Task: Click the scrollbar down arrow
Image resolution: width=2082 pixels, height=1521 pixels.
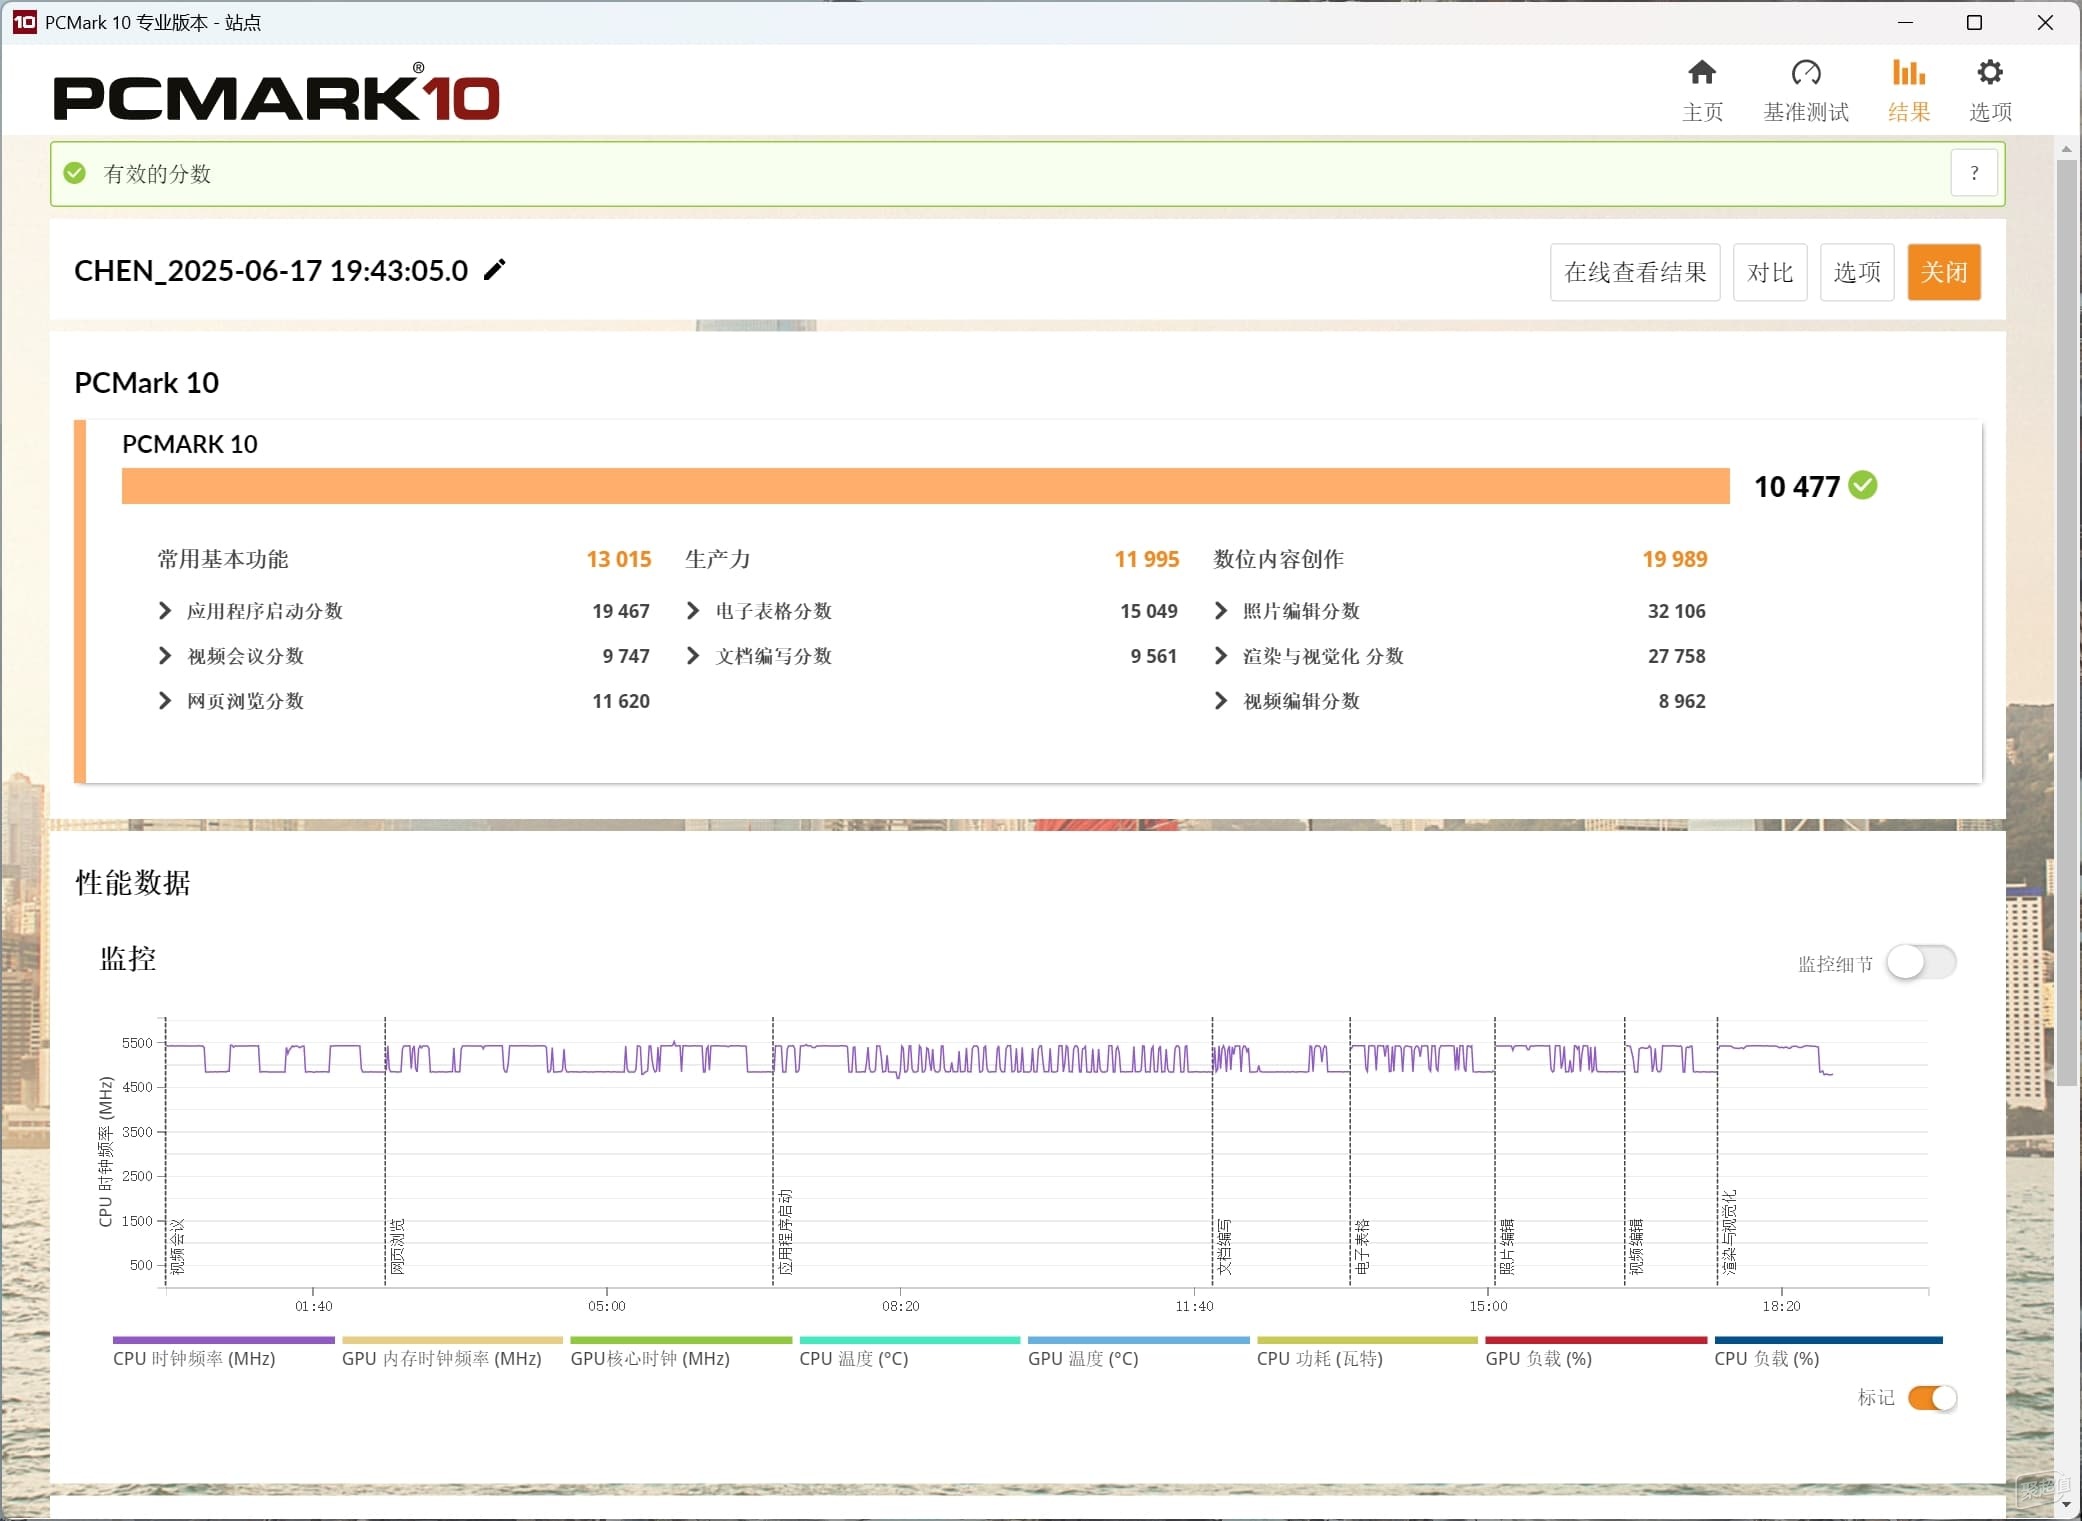Action: [x=2066, y=1504]
